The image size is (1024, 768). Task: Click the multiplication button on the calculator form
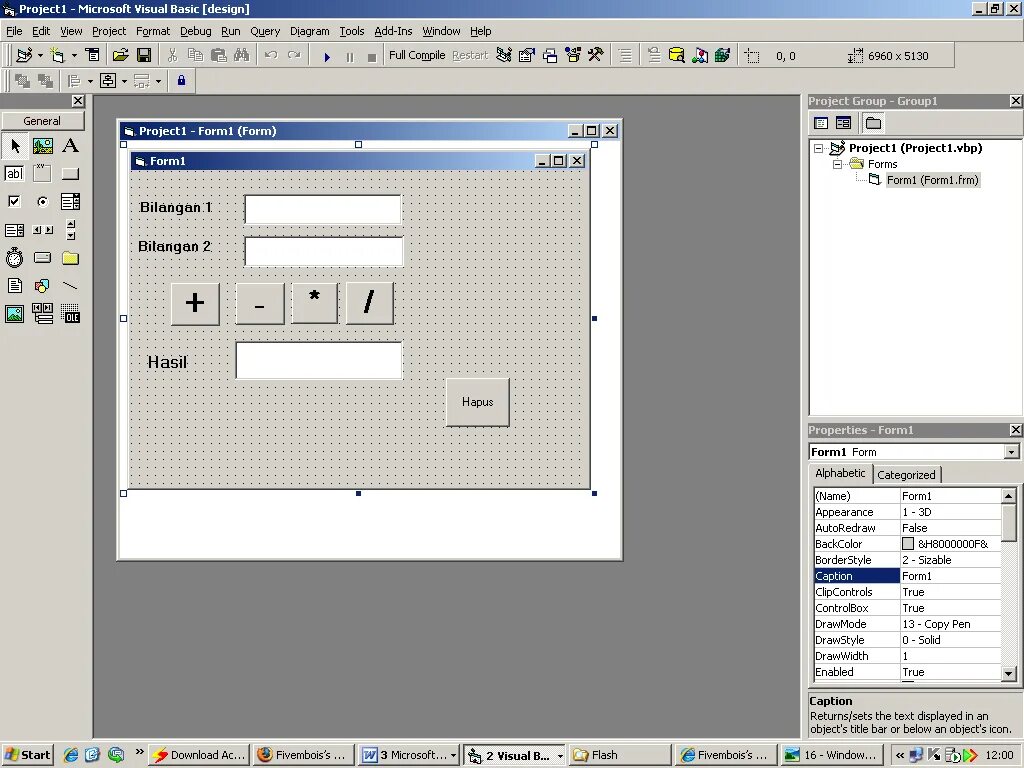point(313,302)
